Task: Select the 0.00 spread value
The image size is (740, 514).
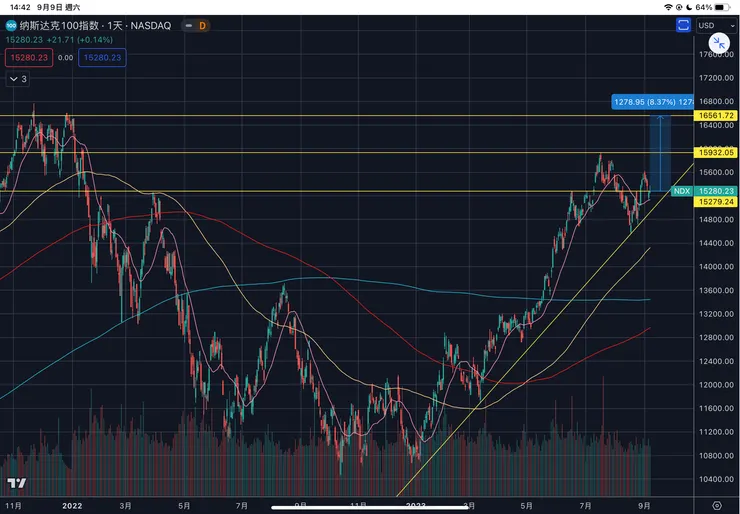Action: [x=66, y=58]
